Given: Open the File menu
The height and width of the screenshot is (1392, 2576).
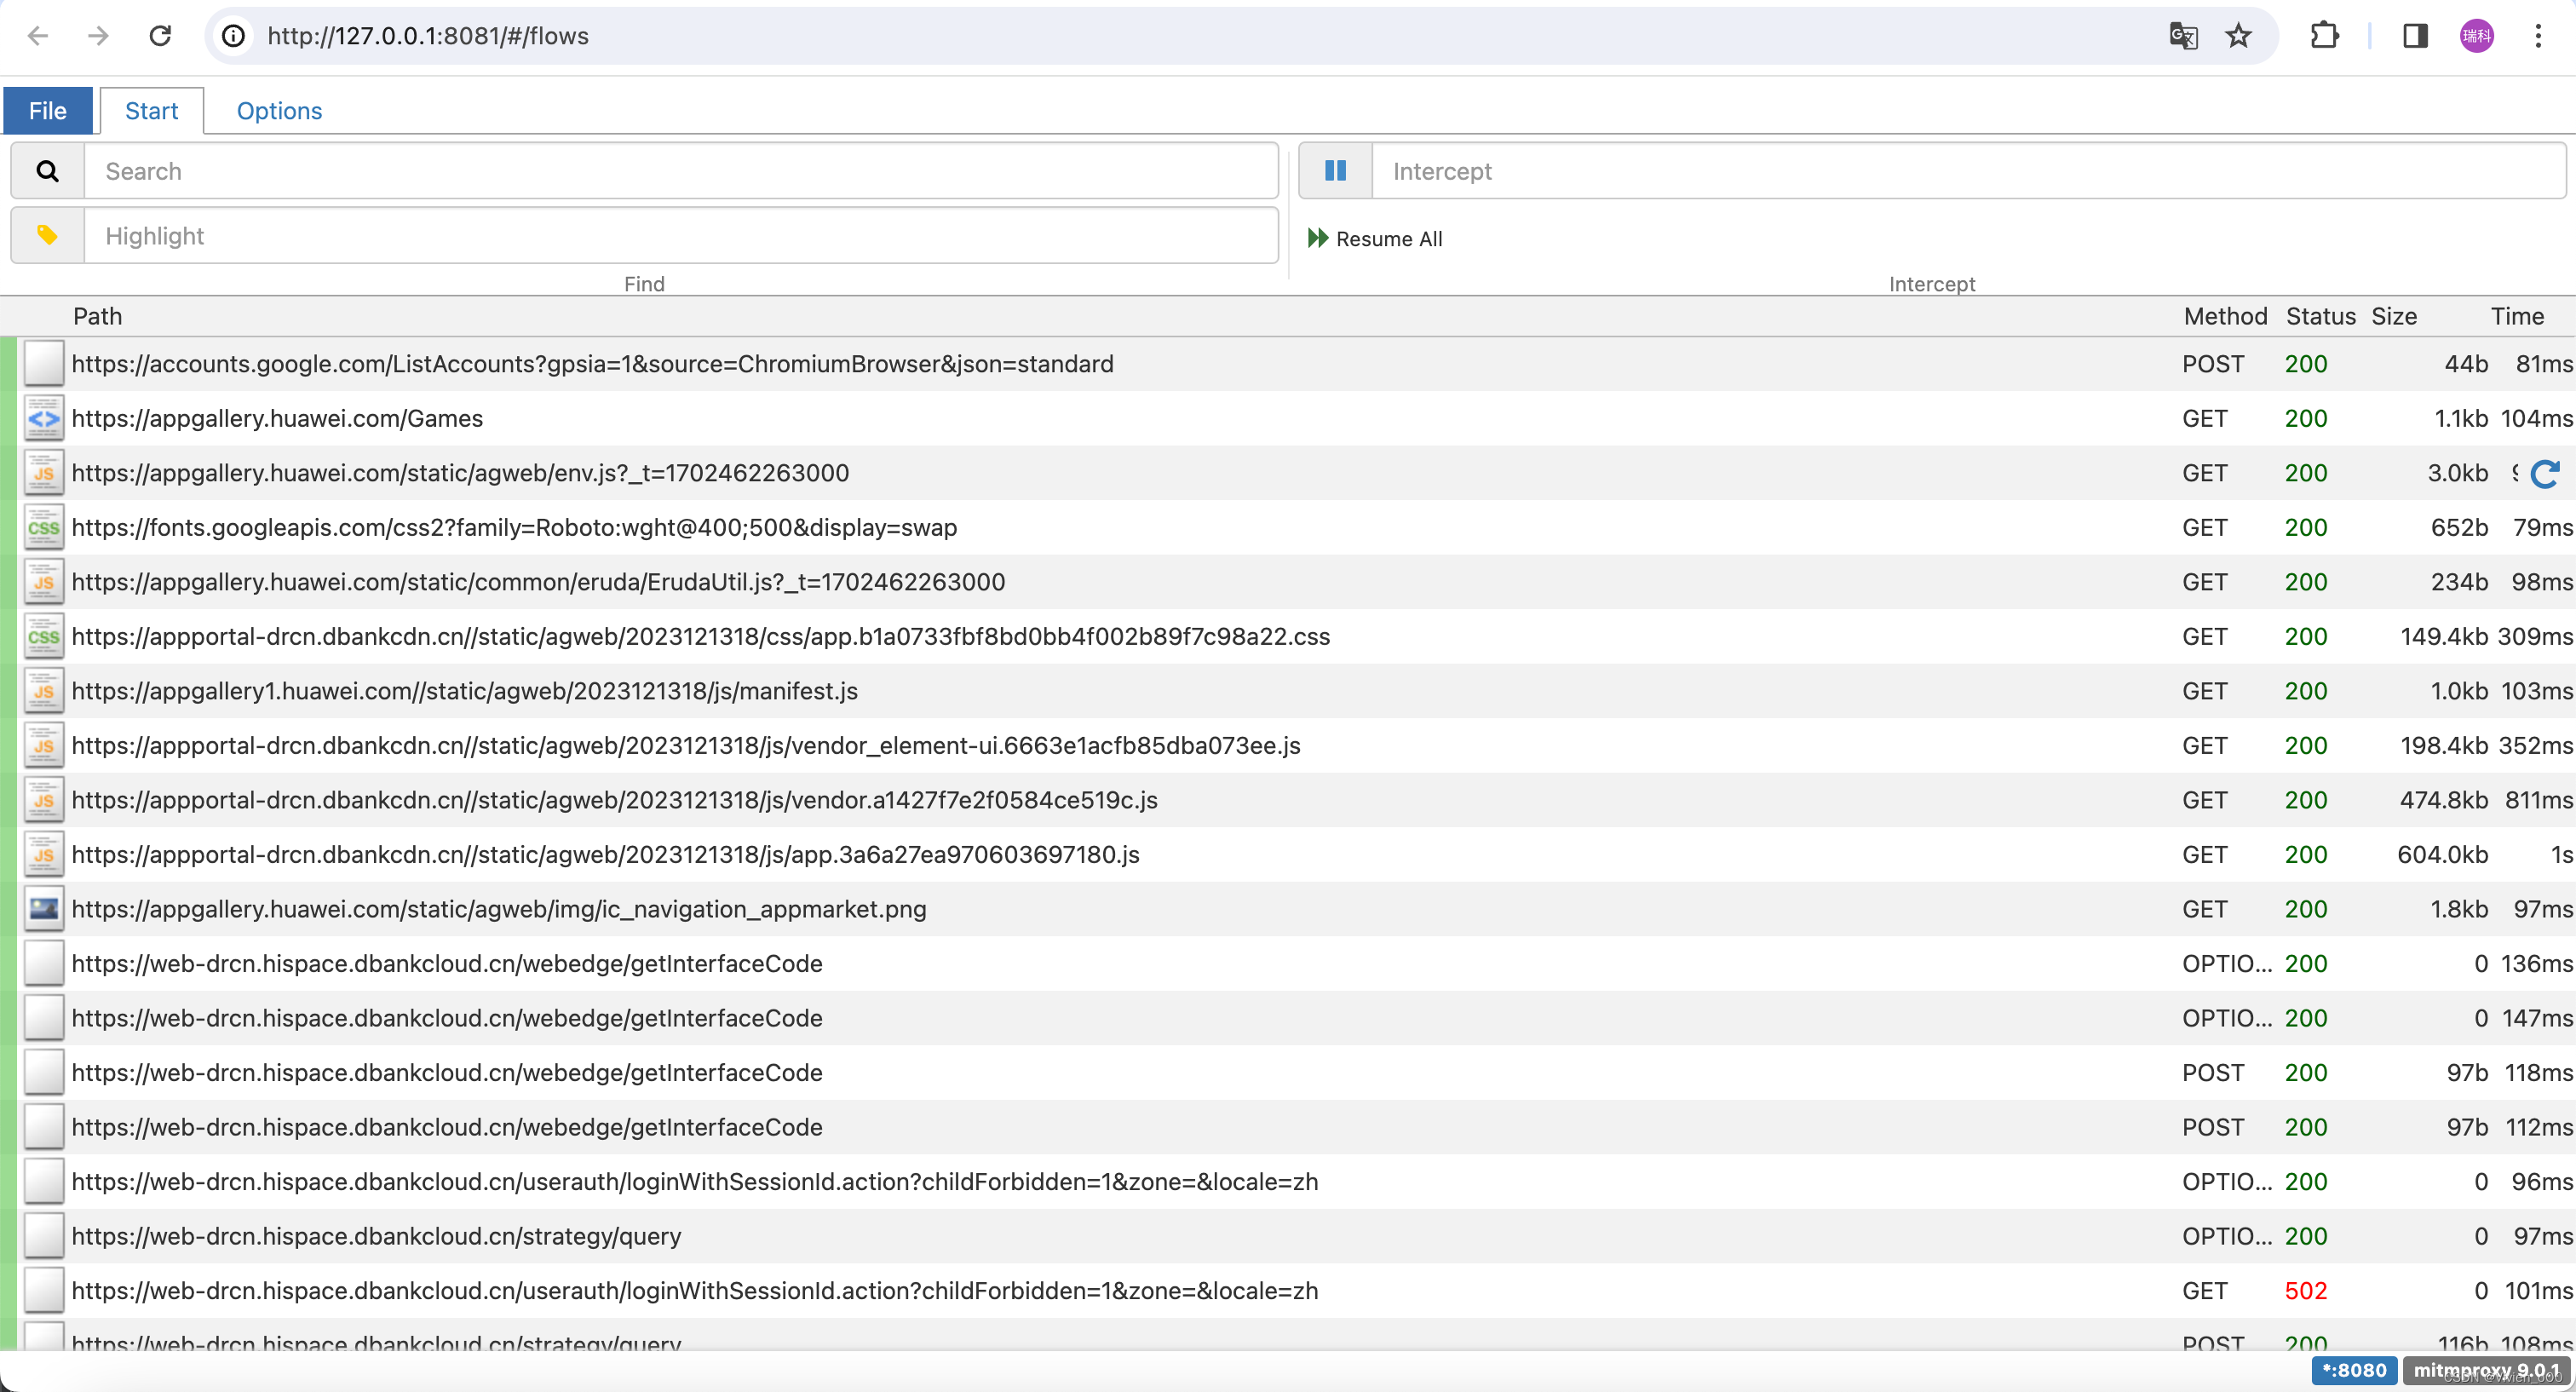Looking at the screenshot, I should (x=48, y=111).
